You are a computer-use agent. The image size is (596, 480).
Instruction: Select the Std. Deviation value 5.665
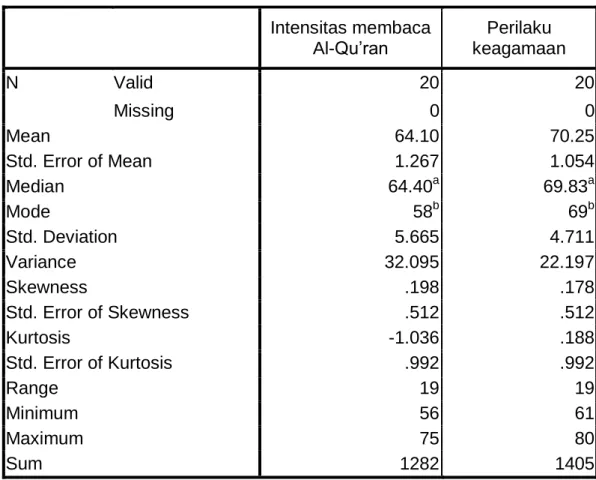tap(417, 237)
